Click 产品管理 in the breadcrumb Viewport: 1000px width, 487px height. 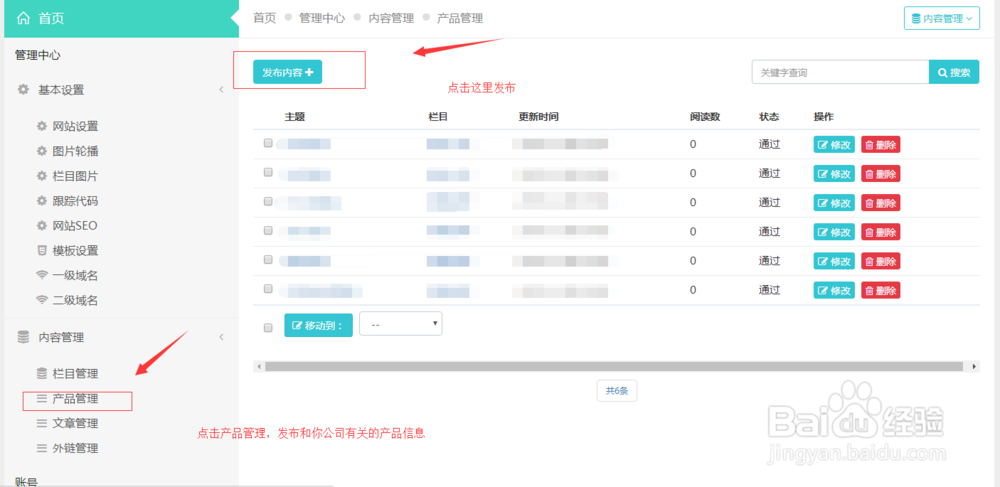460,18
